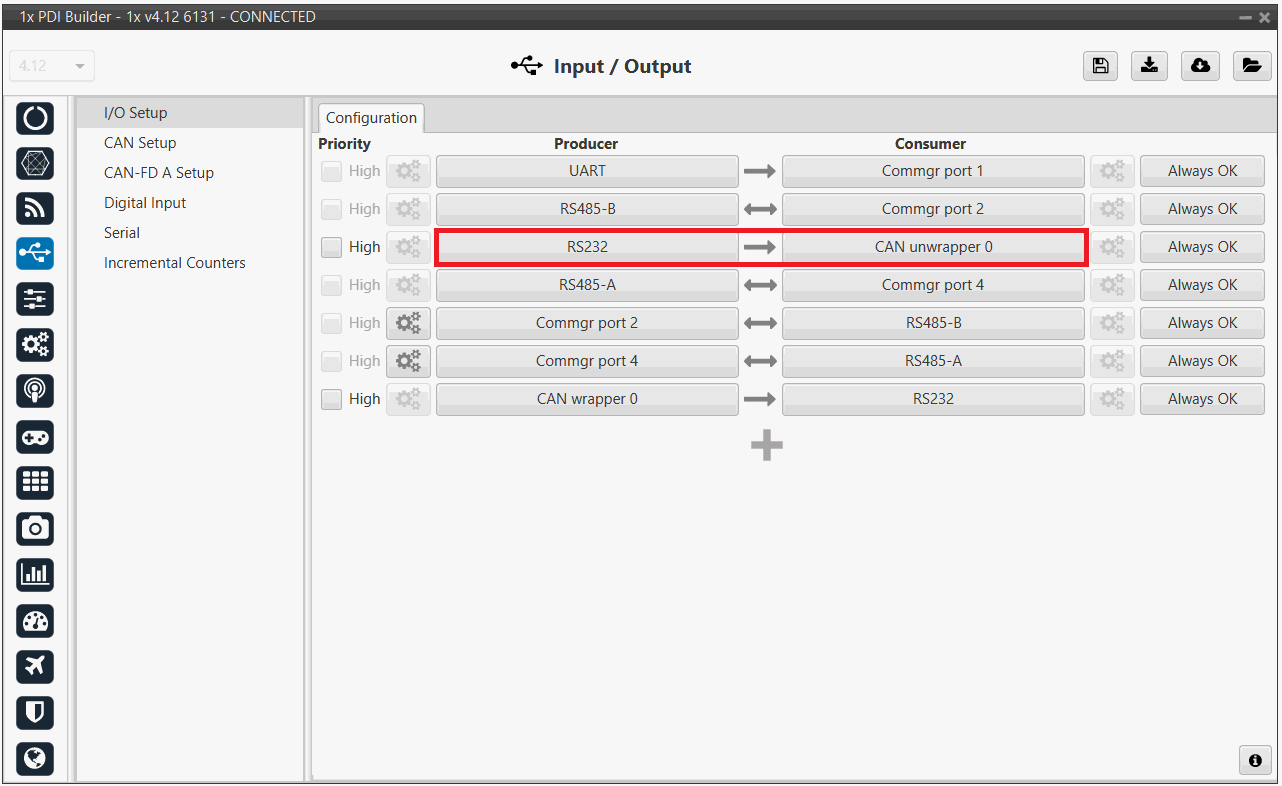
Task: Check High priority for Commgr port 2 row
Action: click(331, 323)
